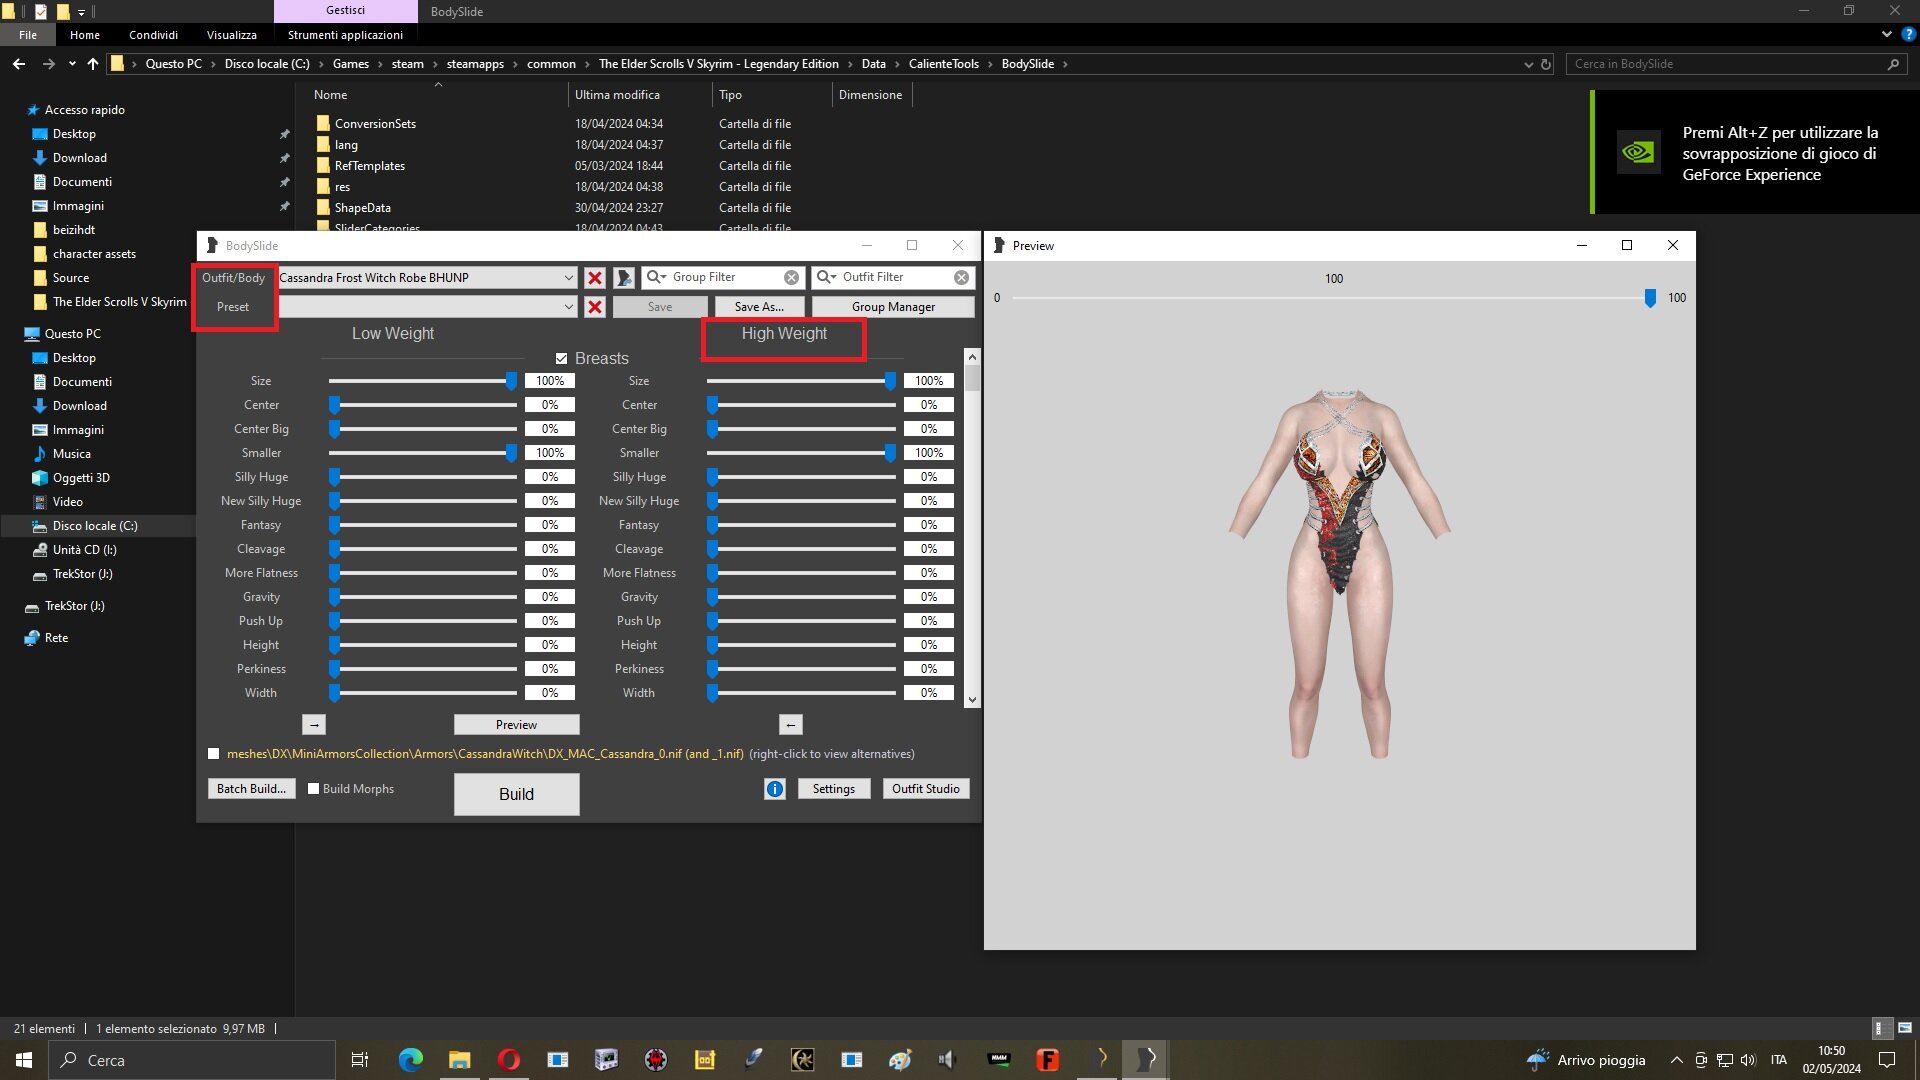Open volume control in system tray

(x=1748, y=1060)
